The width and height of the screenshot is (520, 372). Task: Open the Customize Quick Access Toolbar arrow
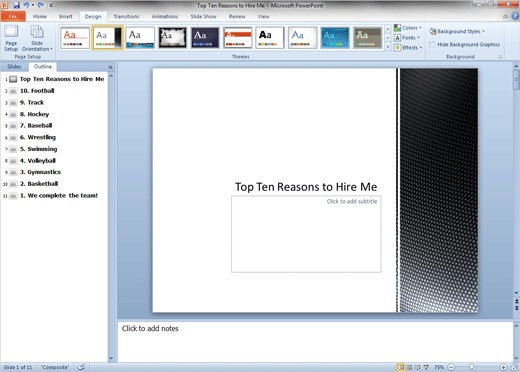(x=51, y=5)
